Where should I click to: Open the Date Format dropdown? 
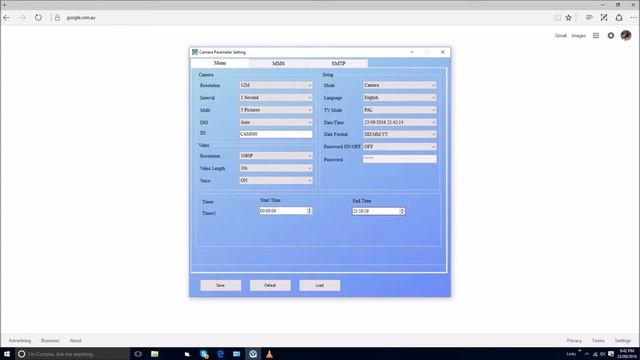400,134
